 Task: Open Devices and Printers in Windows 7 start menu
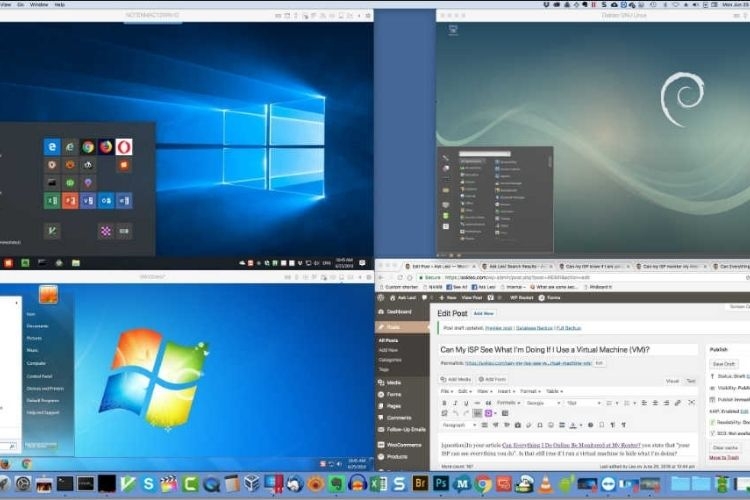point(45,389)
